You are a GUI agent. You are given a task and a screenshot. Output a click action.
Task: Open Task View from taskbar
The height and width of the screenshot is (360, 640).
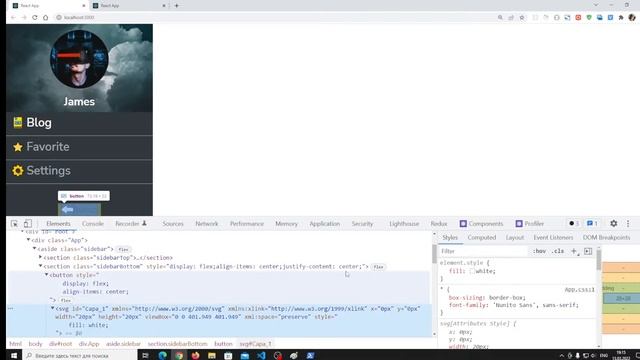pos(145,356)
